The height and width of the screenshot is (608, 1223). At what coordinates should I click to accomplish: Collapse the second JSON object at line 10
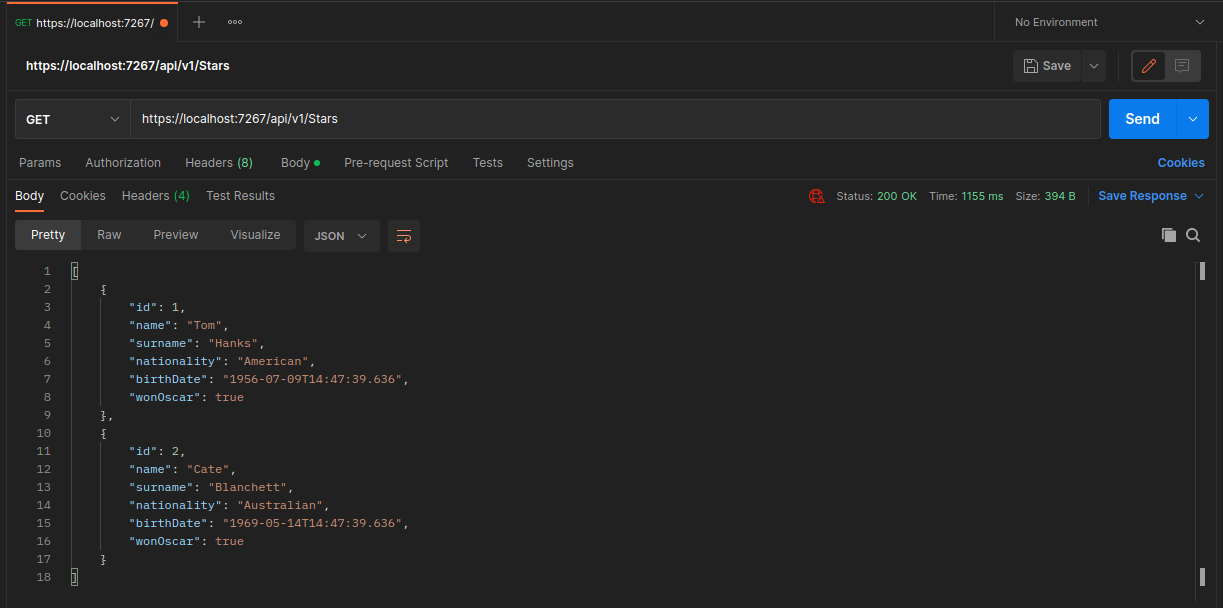103,433
